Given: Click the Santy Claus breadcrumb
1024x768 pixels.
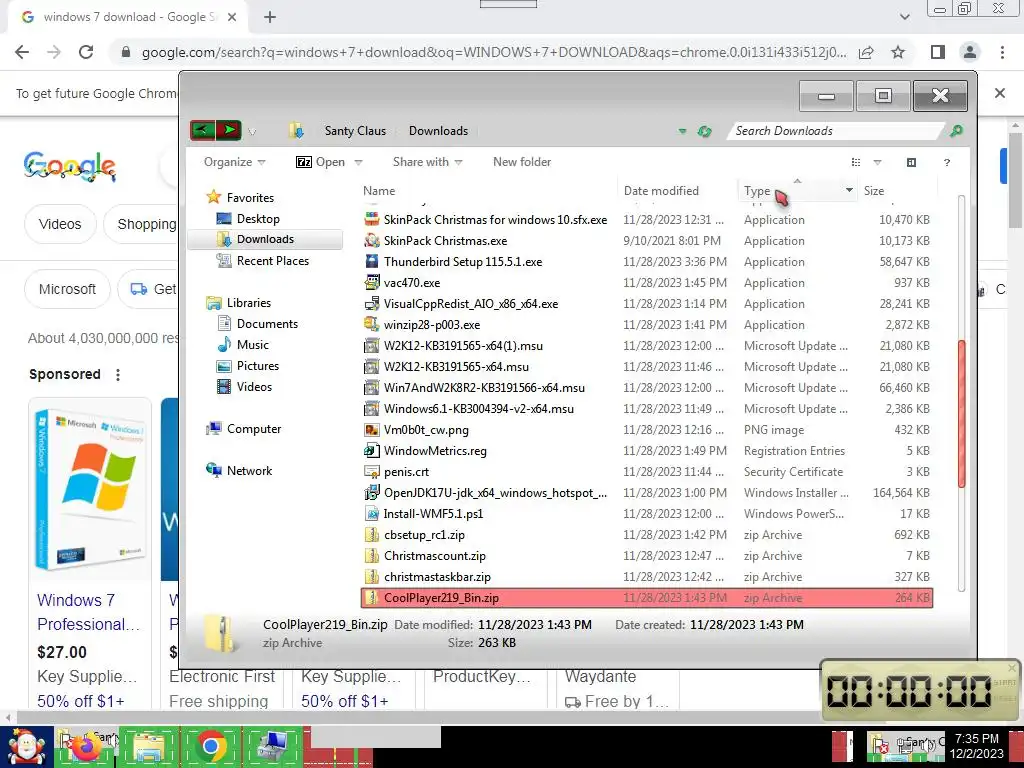Looking at the screenshot, I should [x=355, y=131].
